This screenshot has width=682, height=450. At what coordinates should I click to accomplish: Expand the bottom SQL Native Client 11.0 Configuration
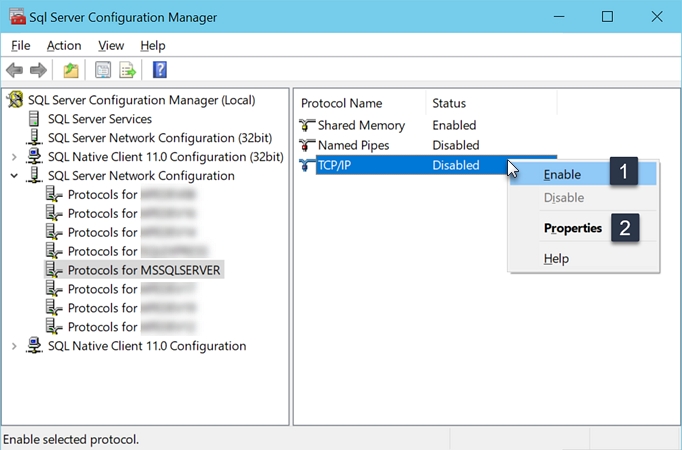[14, 346]
